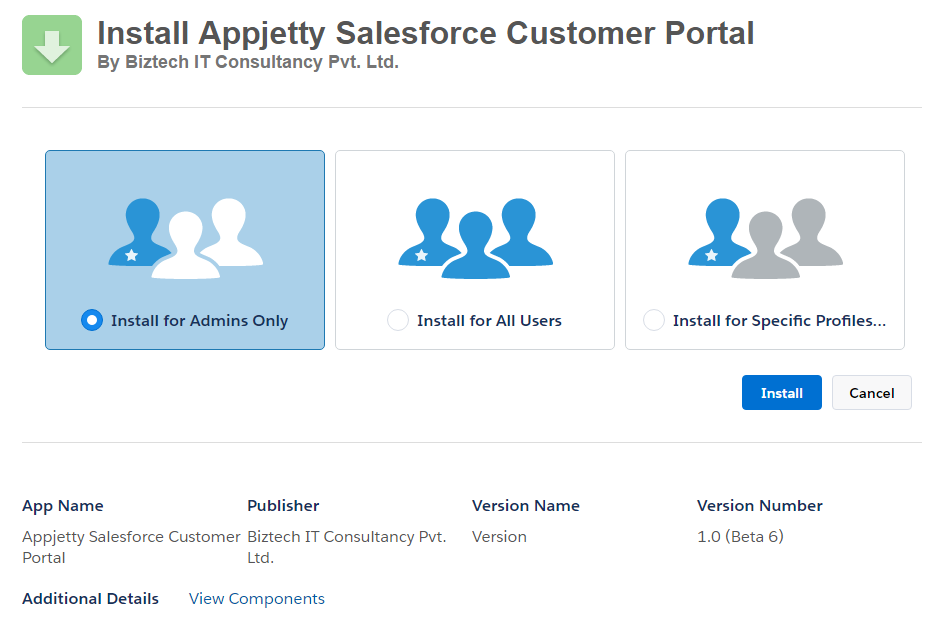The image size is (939, 620).
Task: Open the View Components link
Action: point(257,599)
